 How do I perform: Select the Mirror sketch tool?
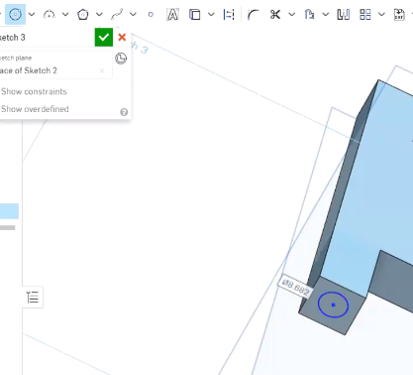(343, 14)
